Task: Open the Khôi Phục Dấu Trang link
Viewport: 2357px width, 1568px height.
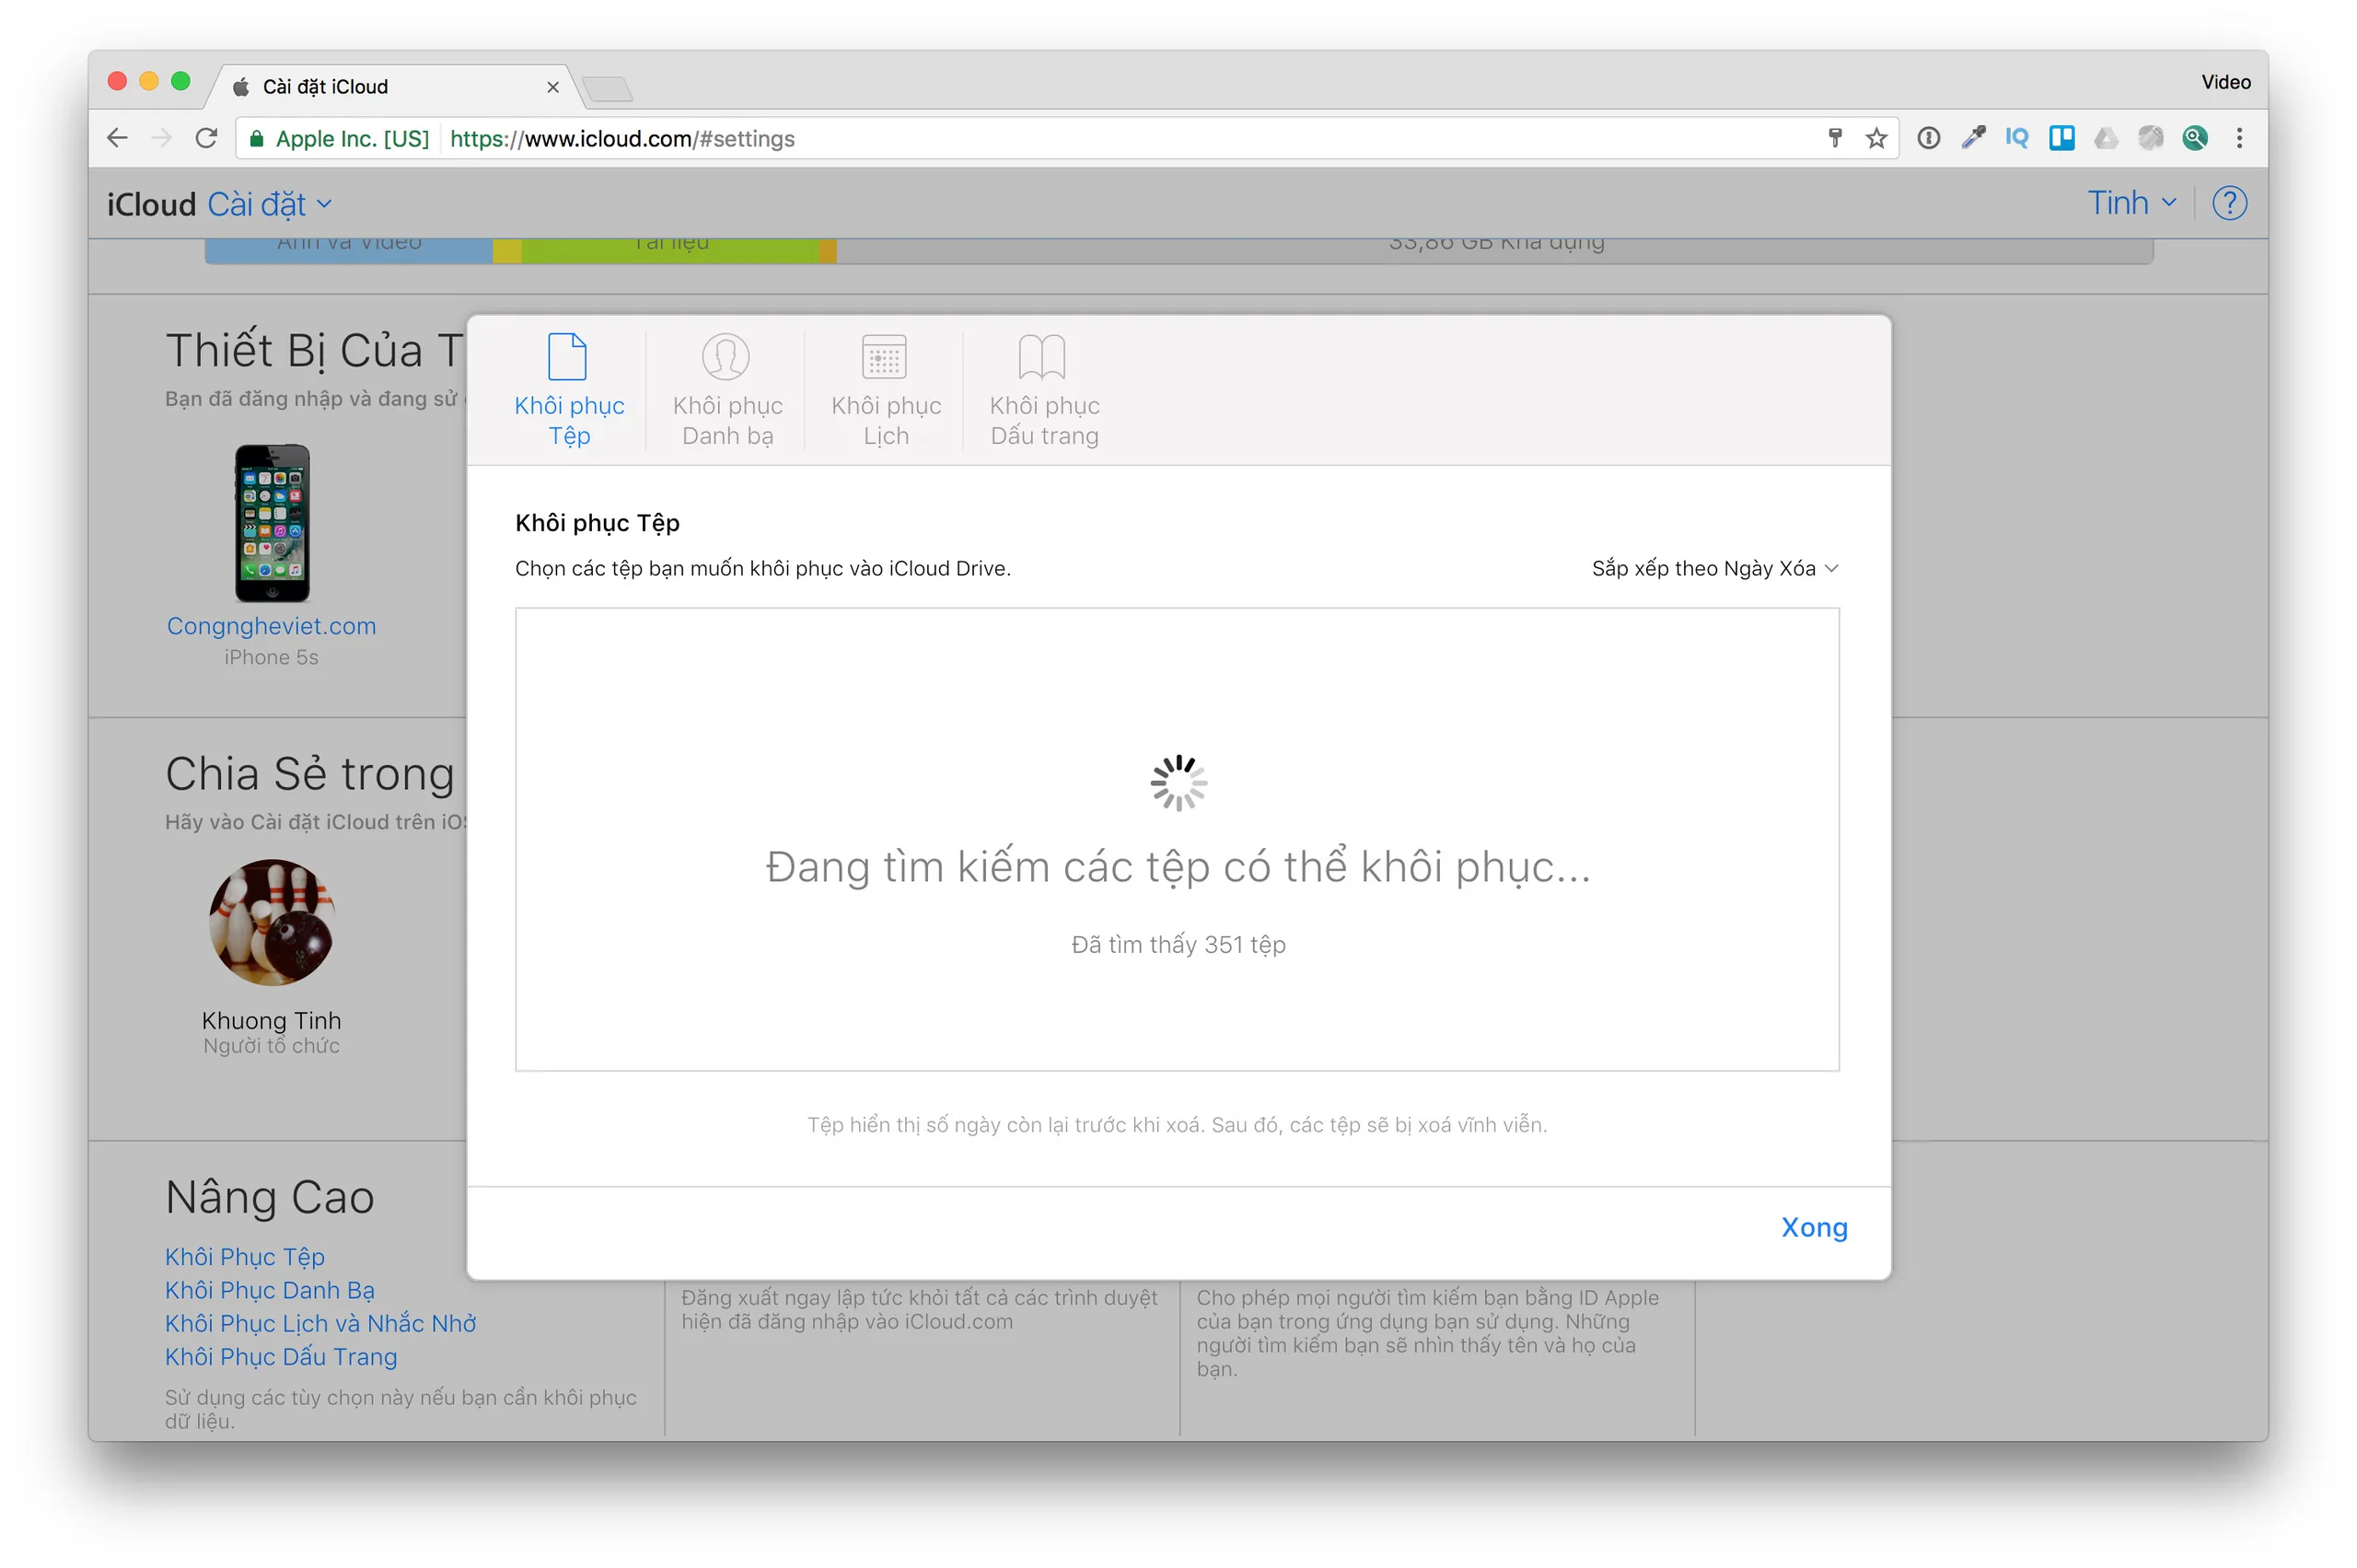Action: tap(281, 1357)
